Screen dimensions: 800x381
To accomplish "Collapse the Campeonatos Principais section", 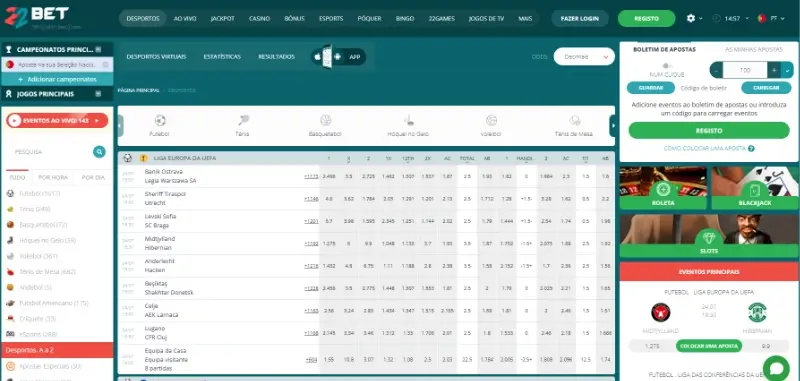I will (98, 49).
